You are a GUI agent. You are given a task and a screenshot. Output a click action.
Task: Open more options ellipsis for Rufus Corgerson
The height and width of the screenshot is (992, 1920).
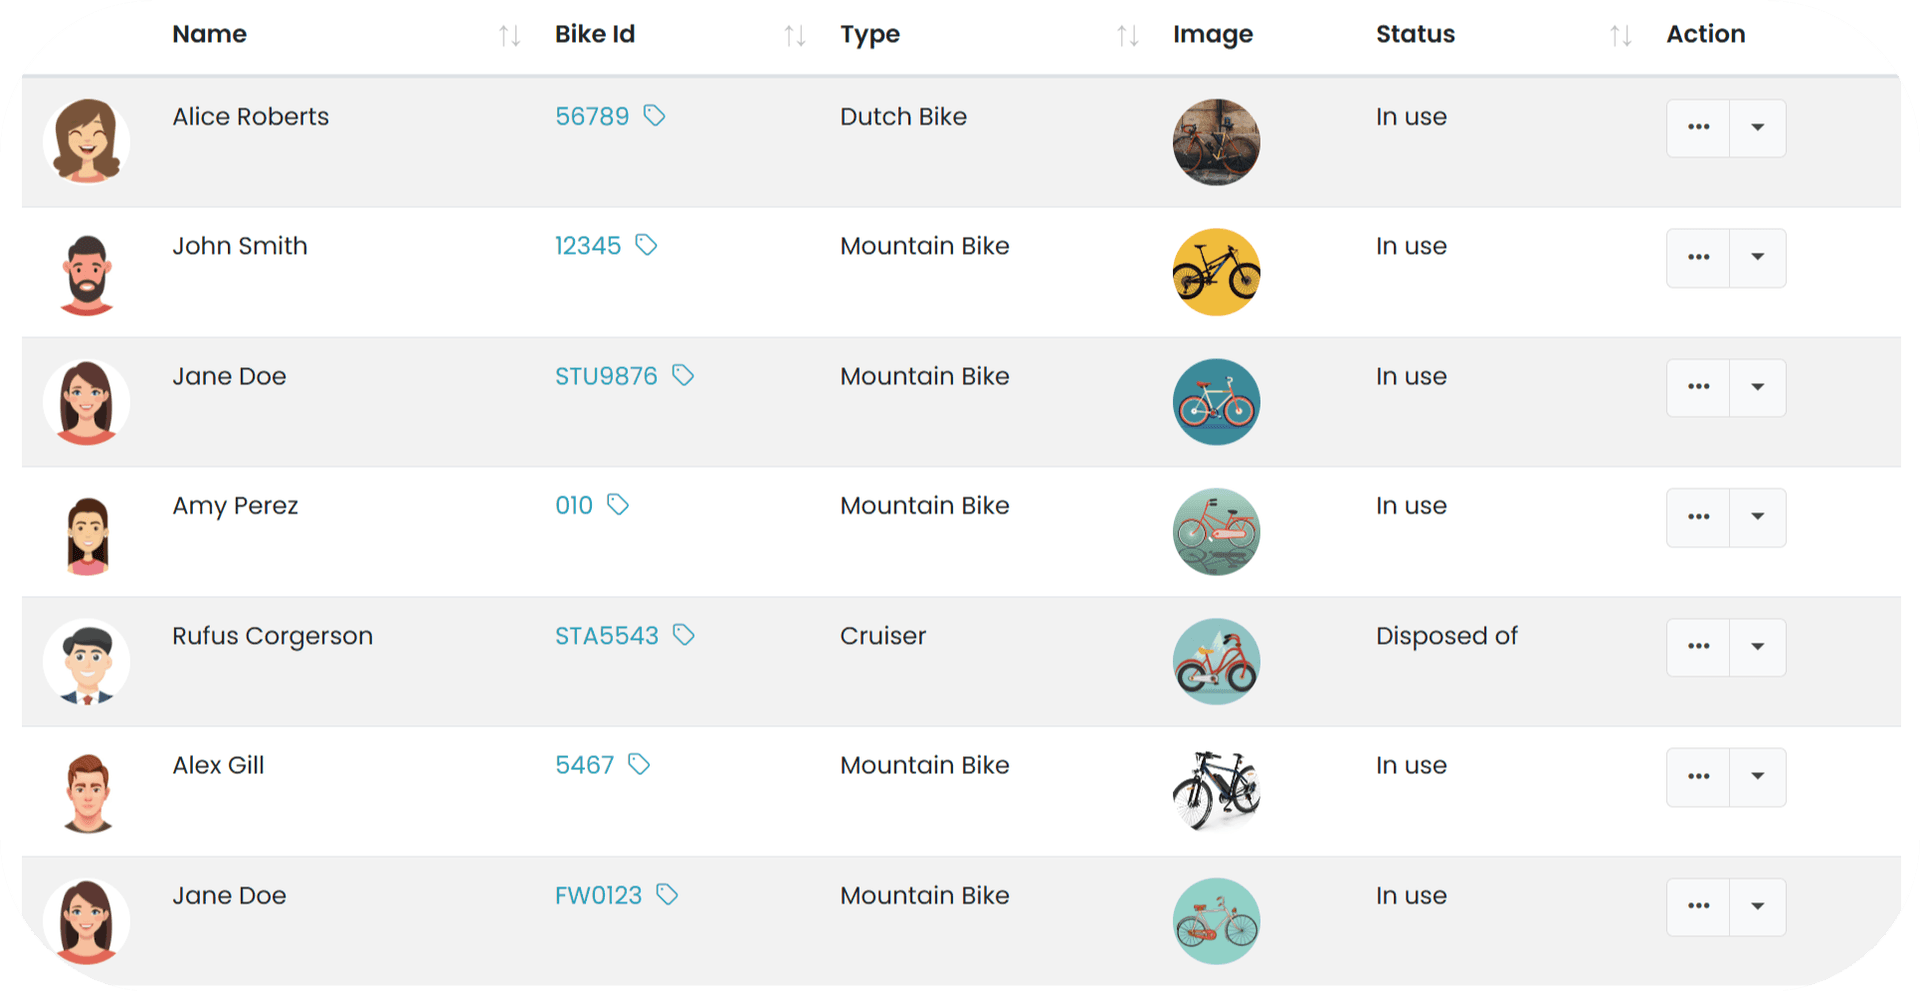(1698, 647)
